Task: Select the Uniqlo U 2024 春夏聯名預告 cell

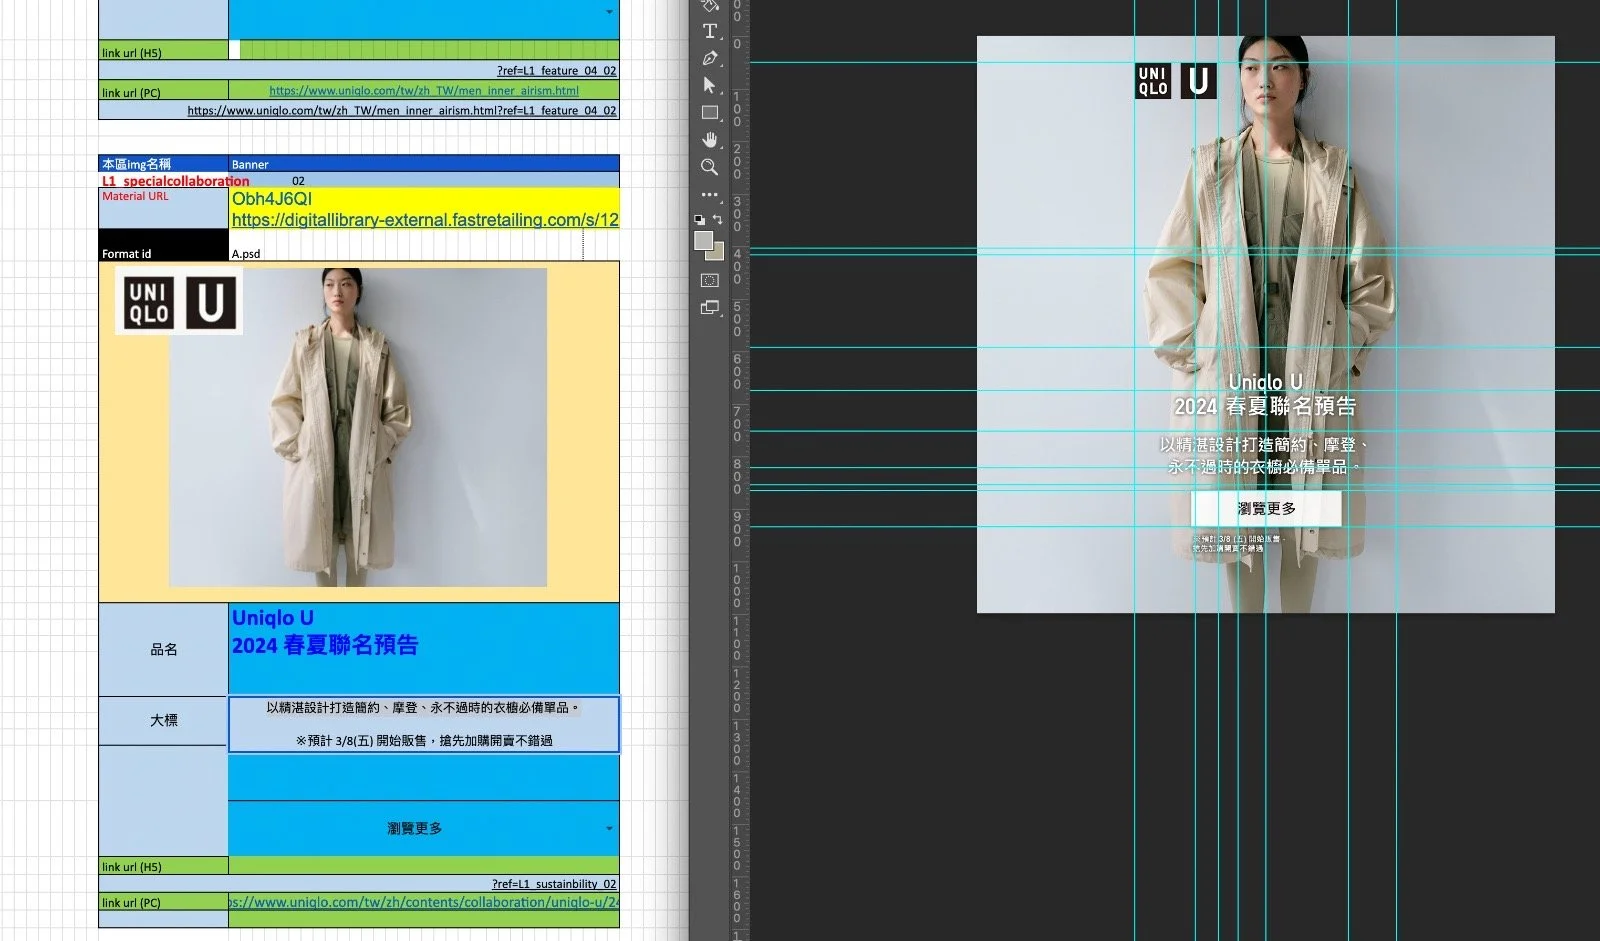Action: [424, 649]
